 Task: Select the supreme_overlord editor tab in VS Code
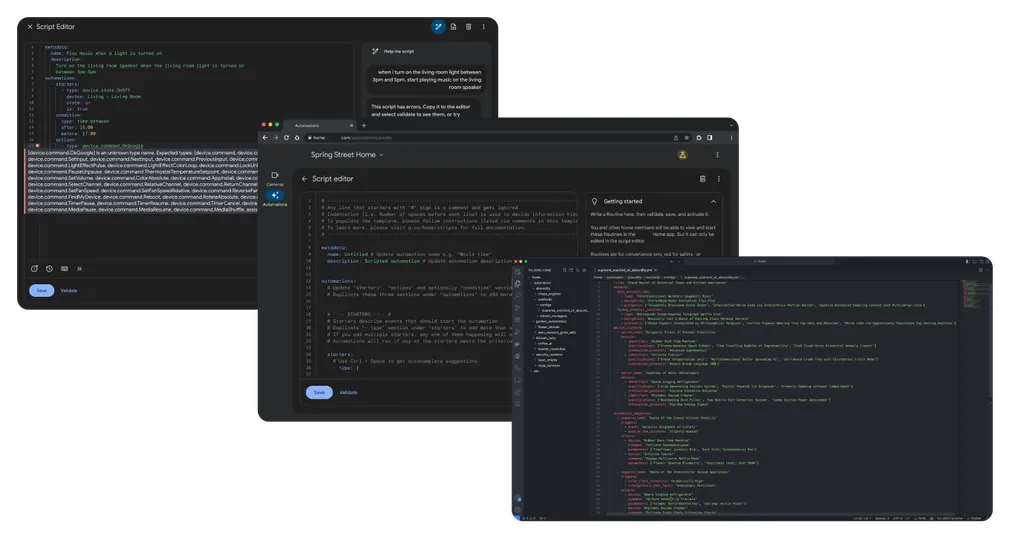tap(625, 270)
